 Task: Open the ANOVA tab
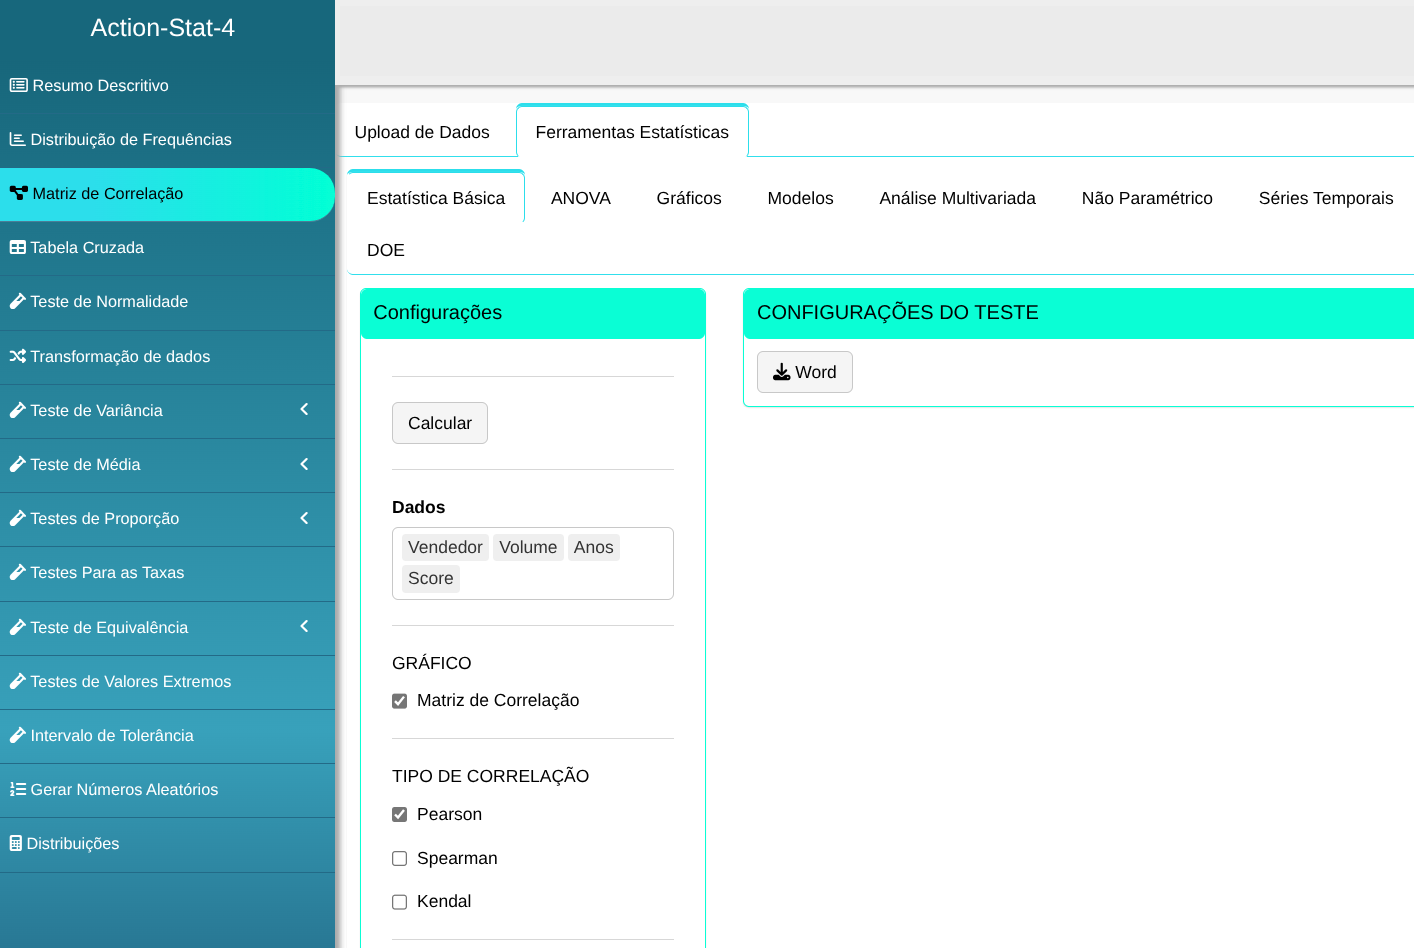click(x=580, y=198)
